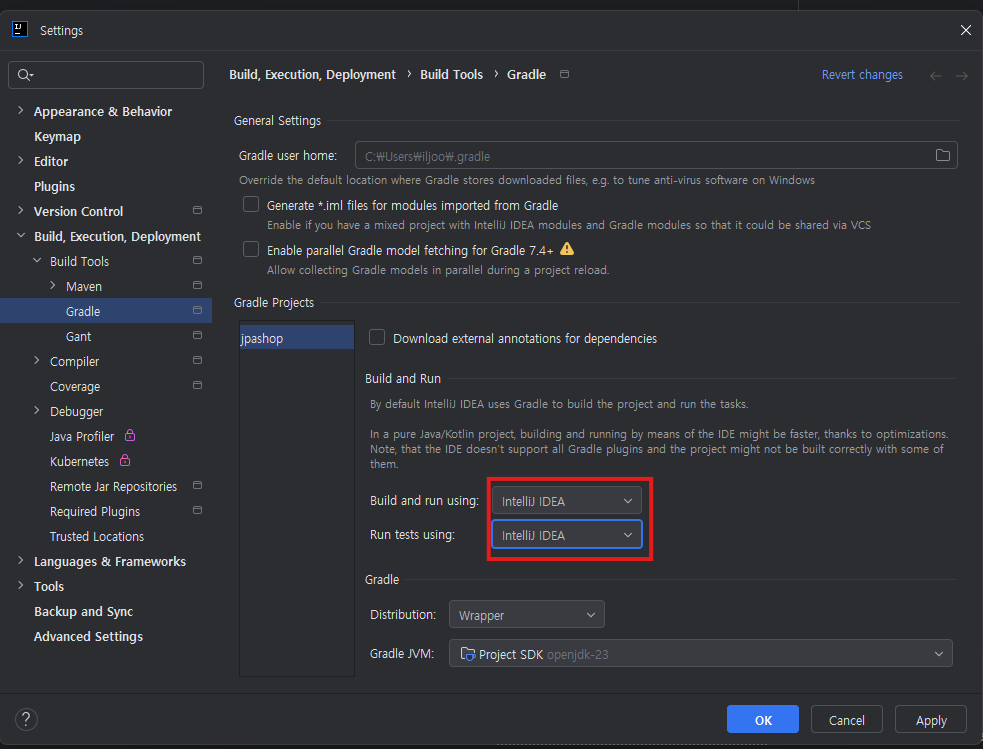The image size is (983, 749).
Task: Toggle Enable parallel Gradle model fetching checkbox
Action: (251, 249)
